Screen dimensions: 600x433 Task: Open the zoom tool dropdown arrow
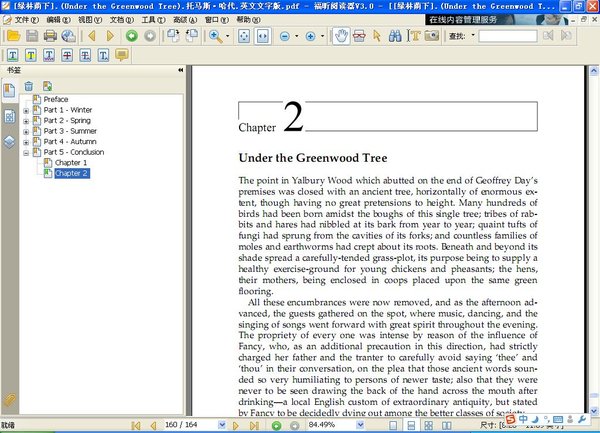pos(228,36)
